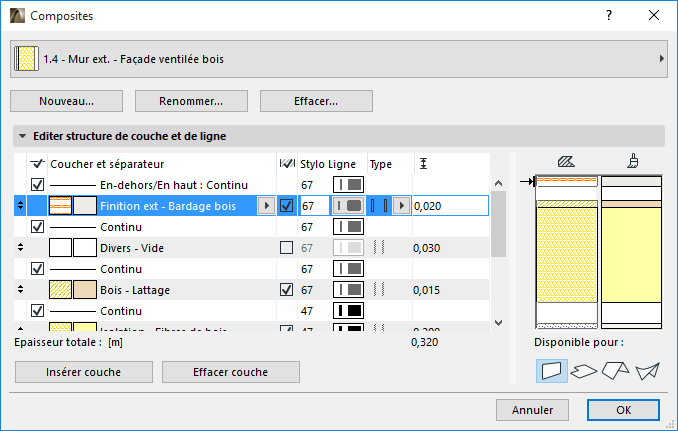The image size is (678, 431).
Task: Open the composite selector dropdown at top
Action: click(x=338, y=59)
